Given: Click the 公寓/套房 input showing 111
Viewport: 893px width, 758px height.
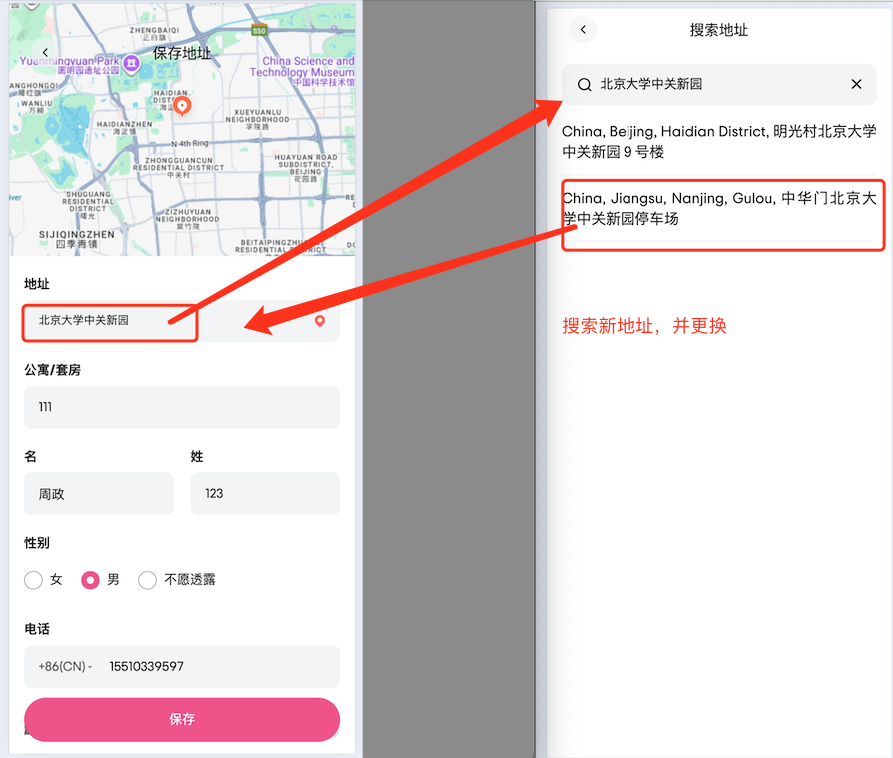Looking at the screenshot, I should 181,408.
